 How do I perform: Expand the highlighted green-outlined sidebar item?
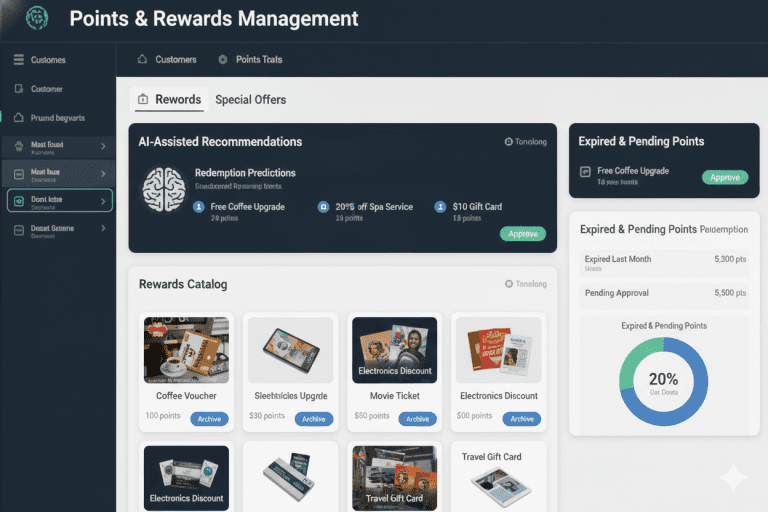tap(103, 201)
